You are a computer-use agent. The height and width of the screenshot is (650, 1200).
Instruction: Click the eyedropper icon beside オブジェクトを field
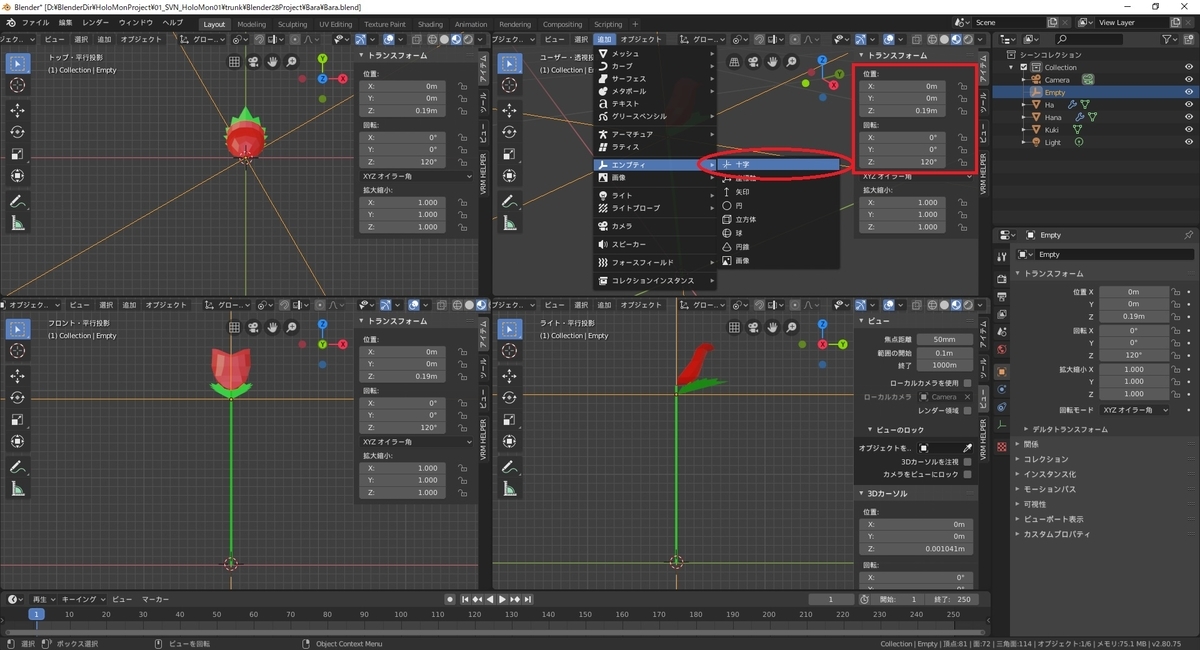(967, 448)
